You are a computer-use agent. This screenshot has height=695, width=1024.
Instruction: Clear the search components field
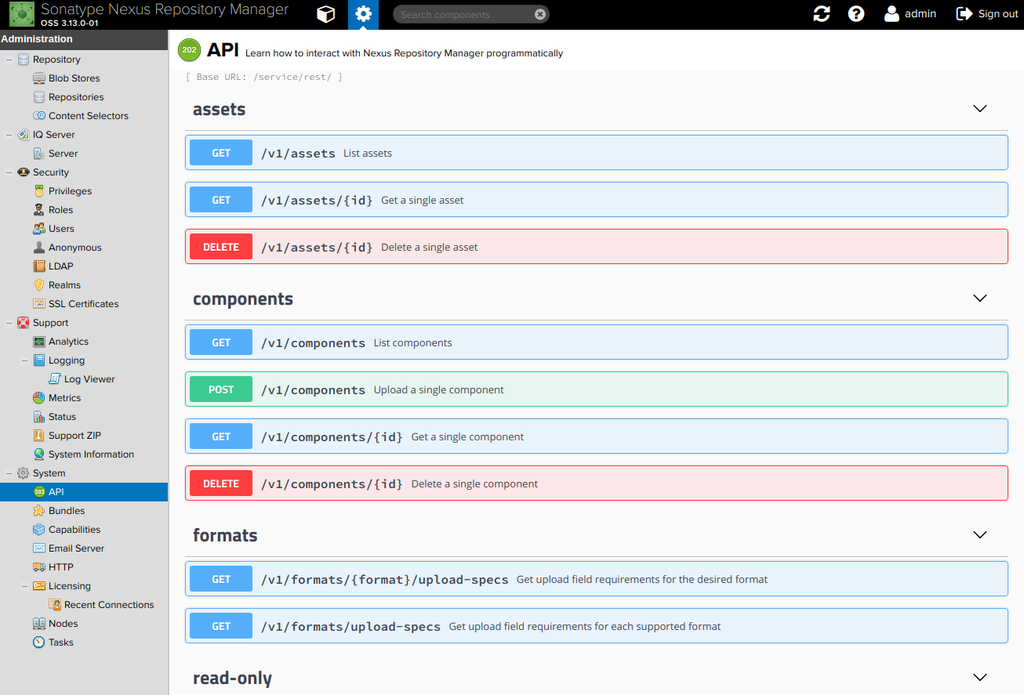[540, 14]
